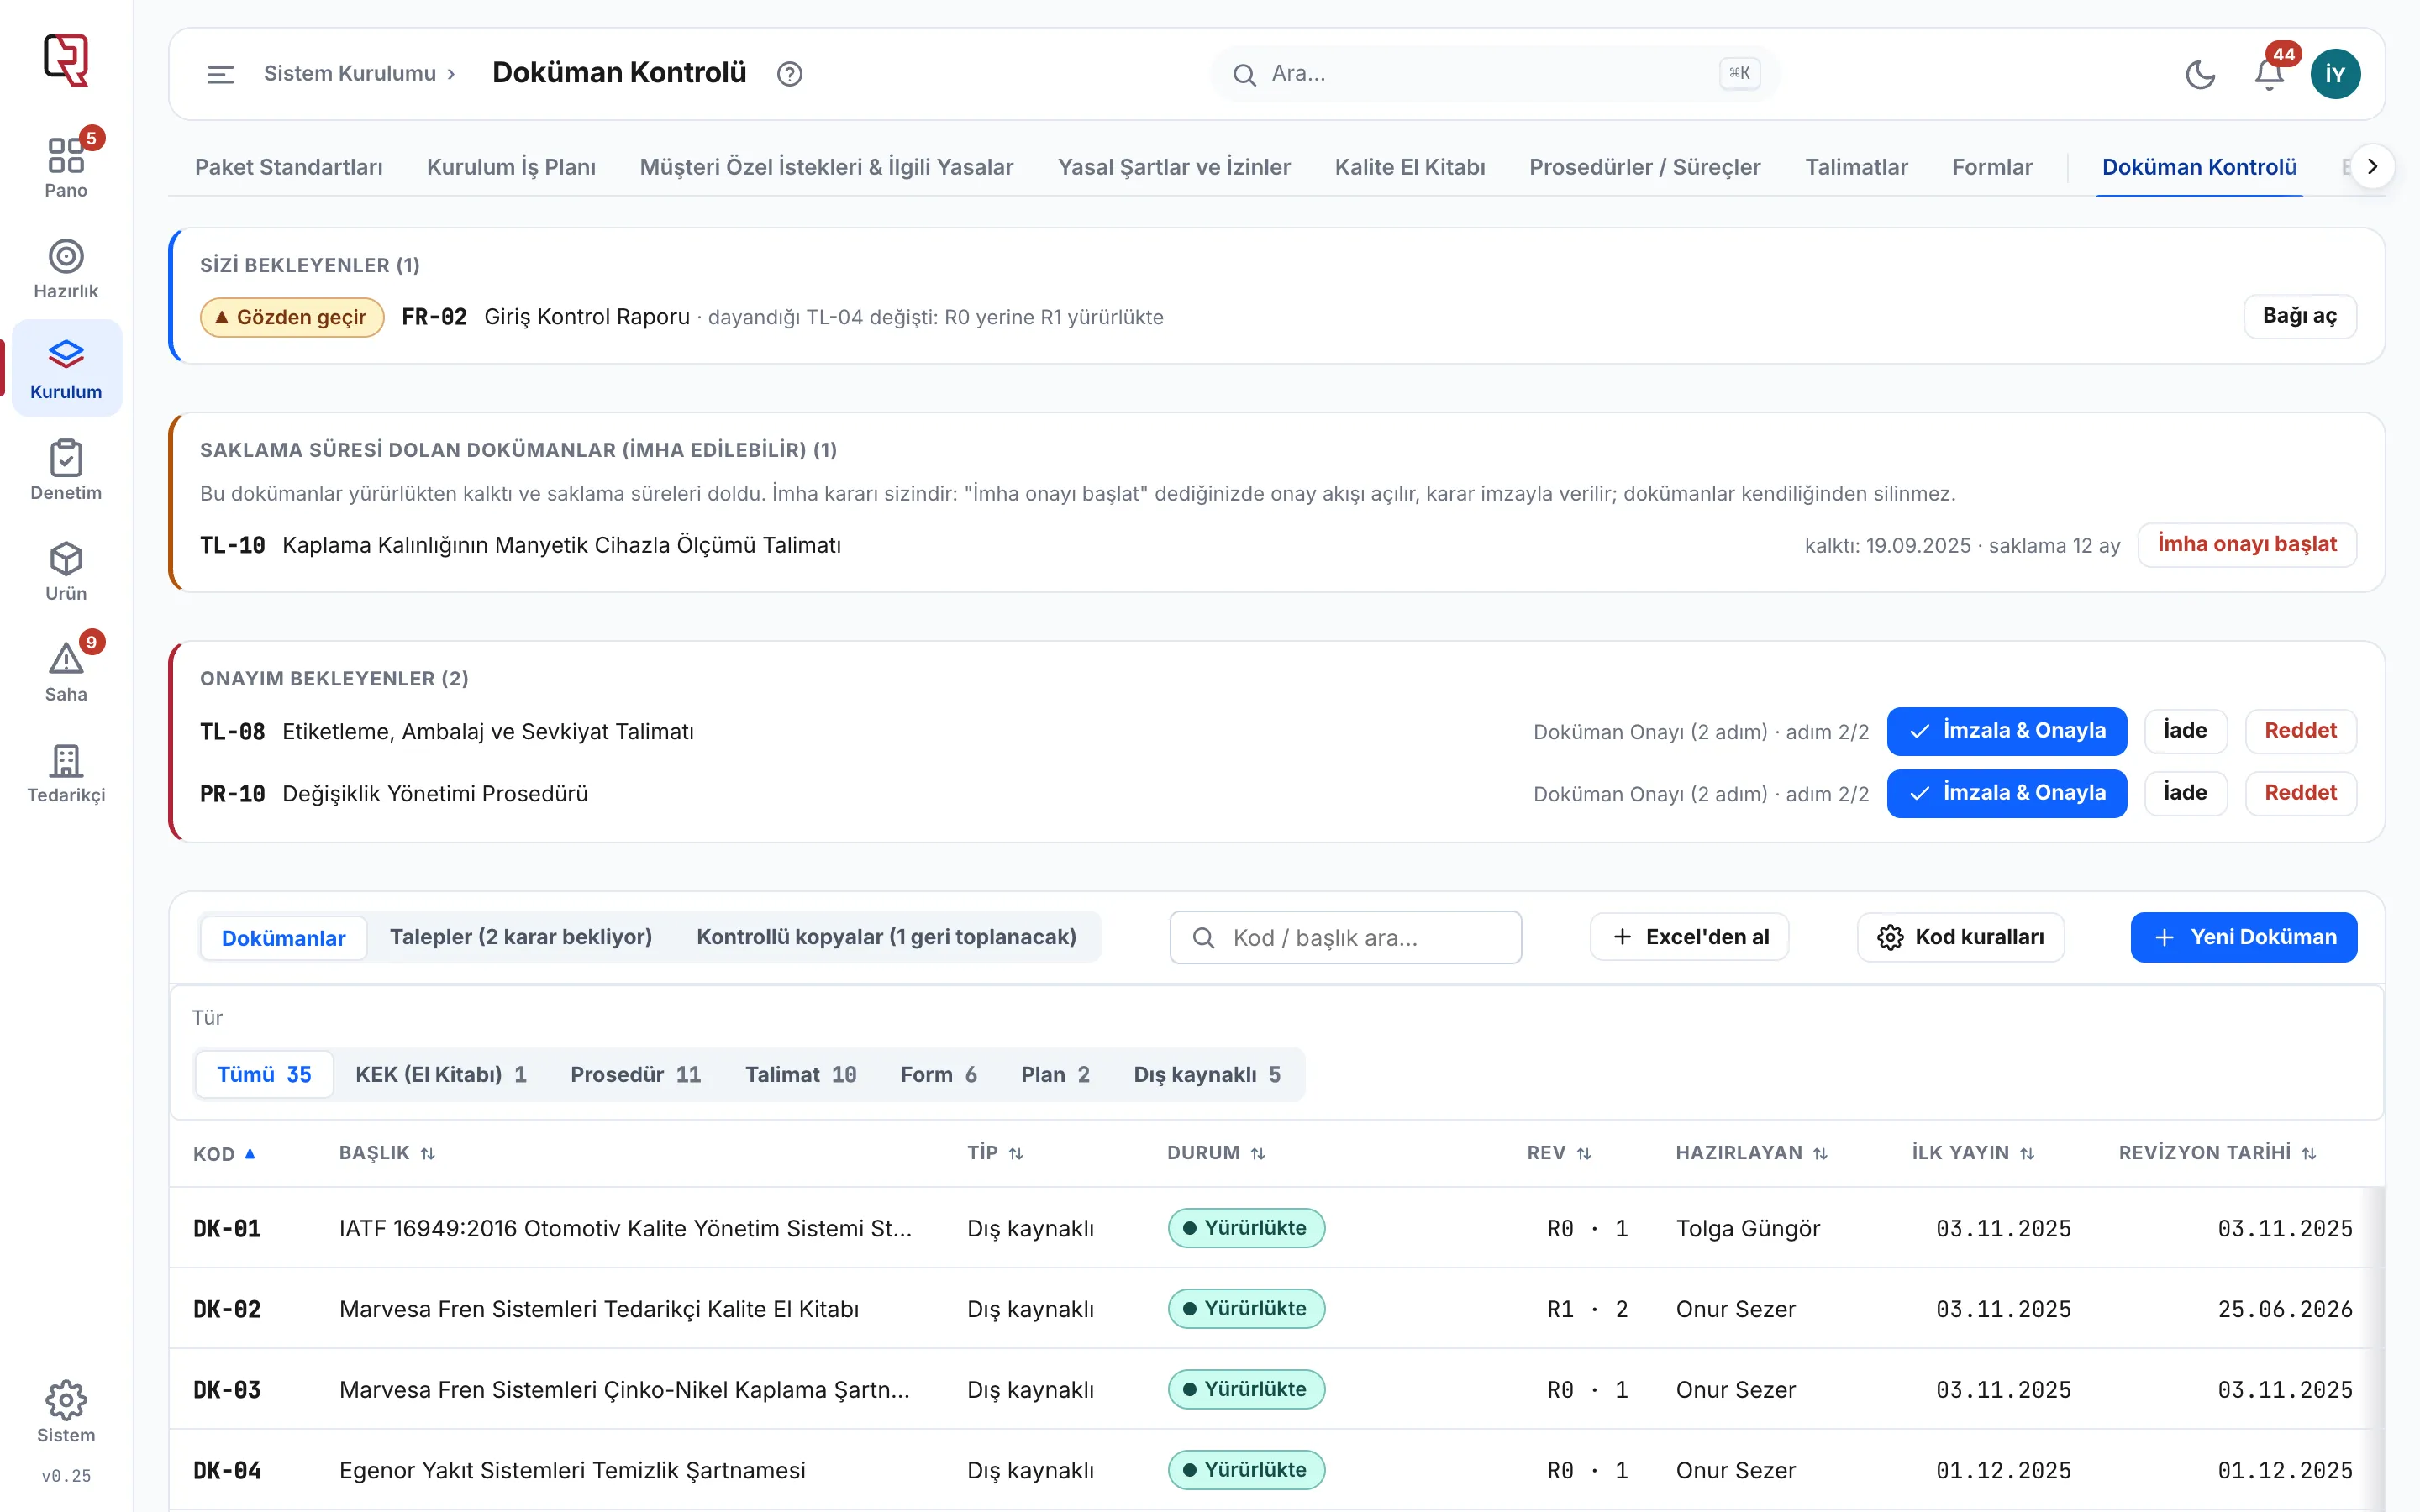The width and height of the screenshot is (2420, 1512).
Task: Click İmzala & Onayla for TL-08
Action: point(2007,731)
